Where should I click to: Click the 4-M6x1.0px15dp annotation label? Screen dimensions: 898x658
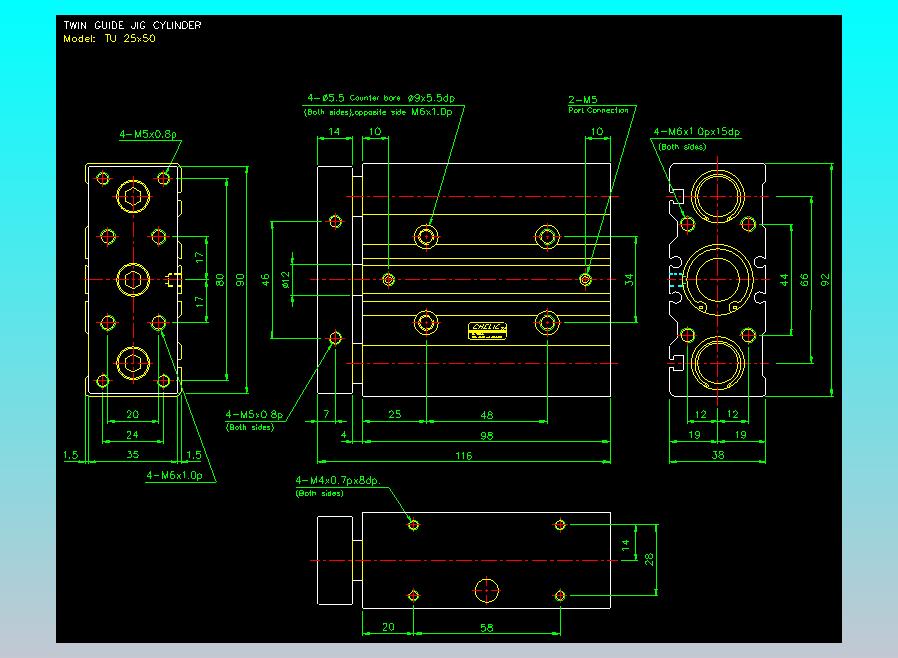coord(696,132)
